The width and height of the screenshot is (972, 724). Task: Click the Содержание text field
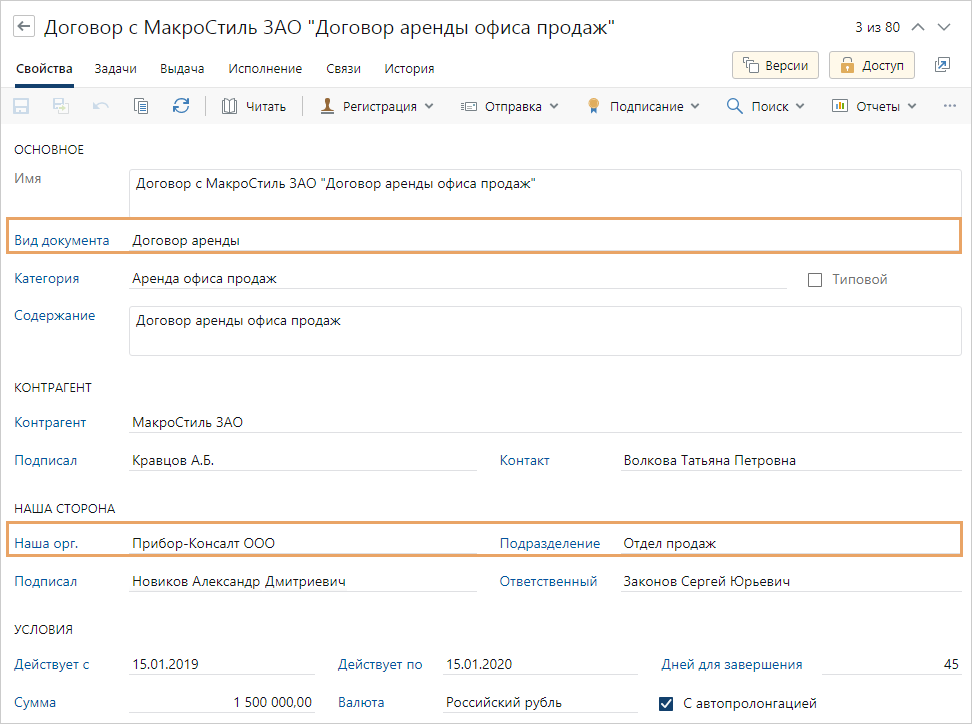[x=545, y=330]
